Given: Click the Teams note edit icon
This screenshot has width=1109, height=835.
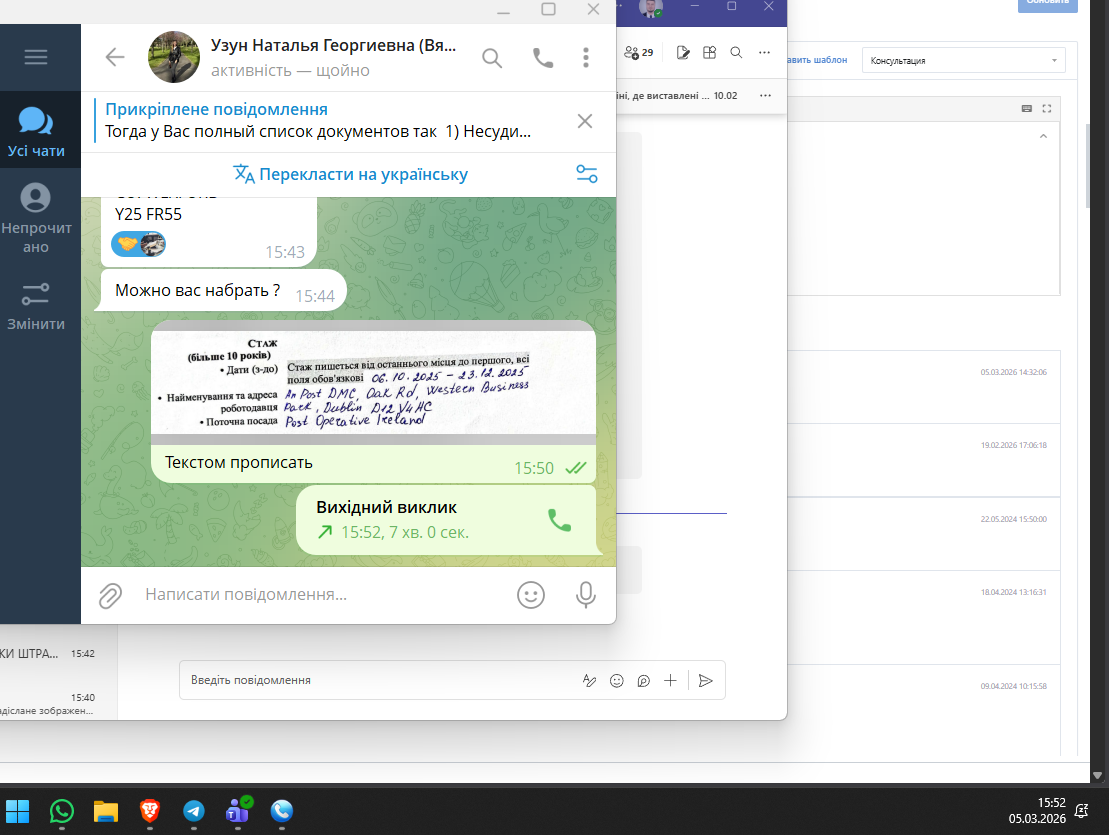Looking at the screenshot, I should (x=683, y=52).
